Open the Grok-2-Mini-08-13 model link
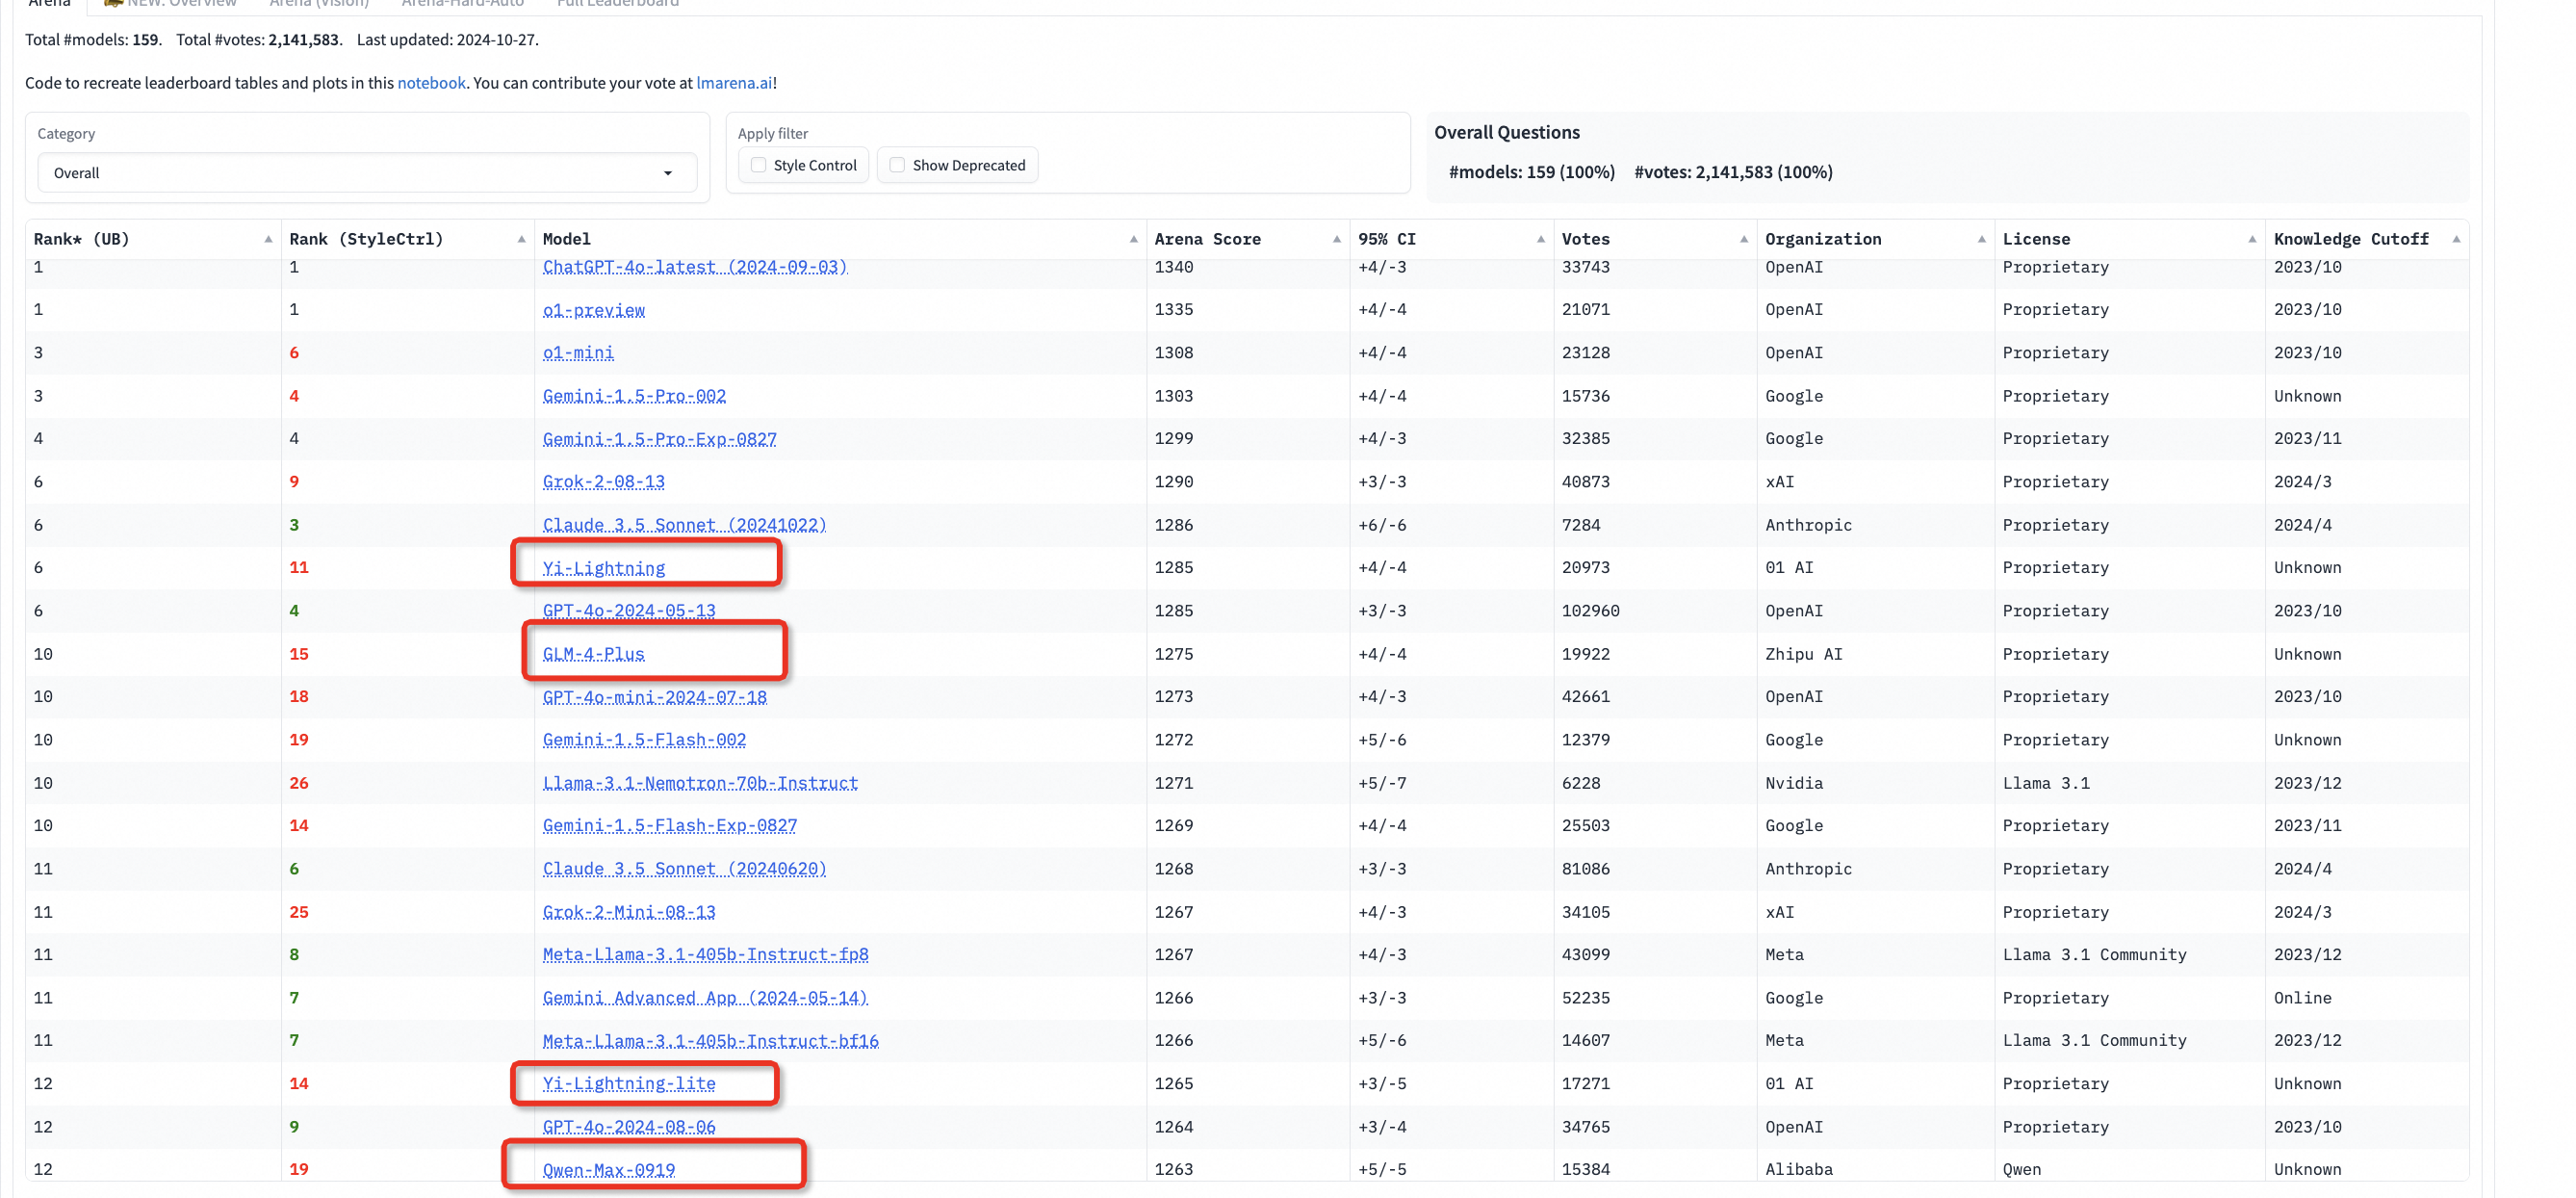This screenshot has width=2576, height=1198. pyautogui.click(x=629, y=912)
